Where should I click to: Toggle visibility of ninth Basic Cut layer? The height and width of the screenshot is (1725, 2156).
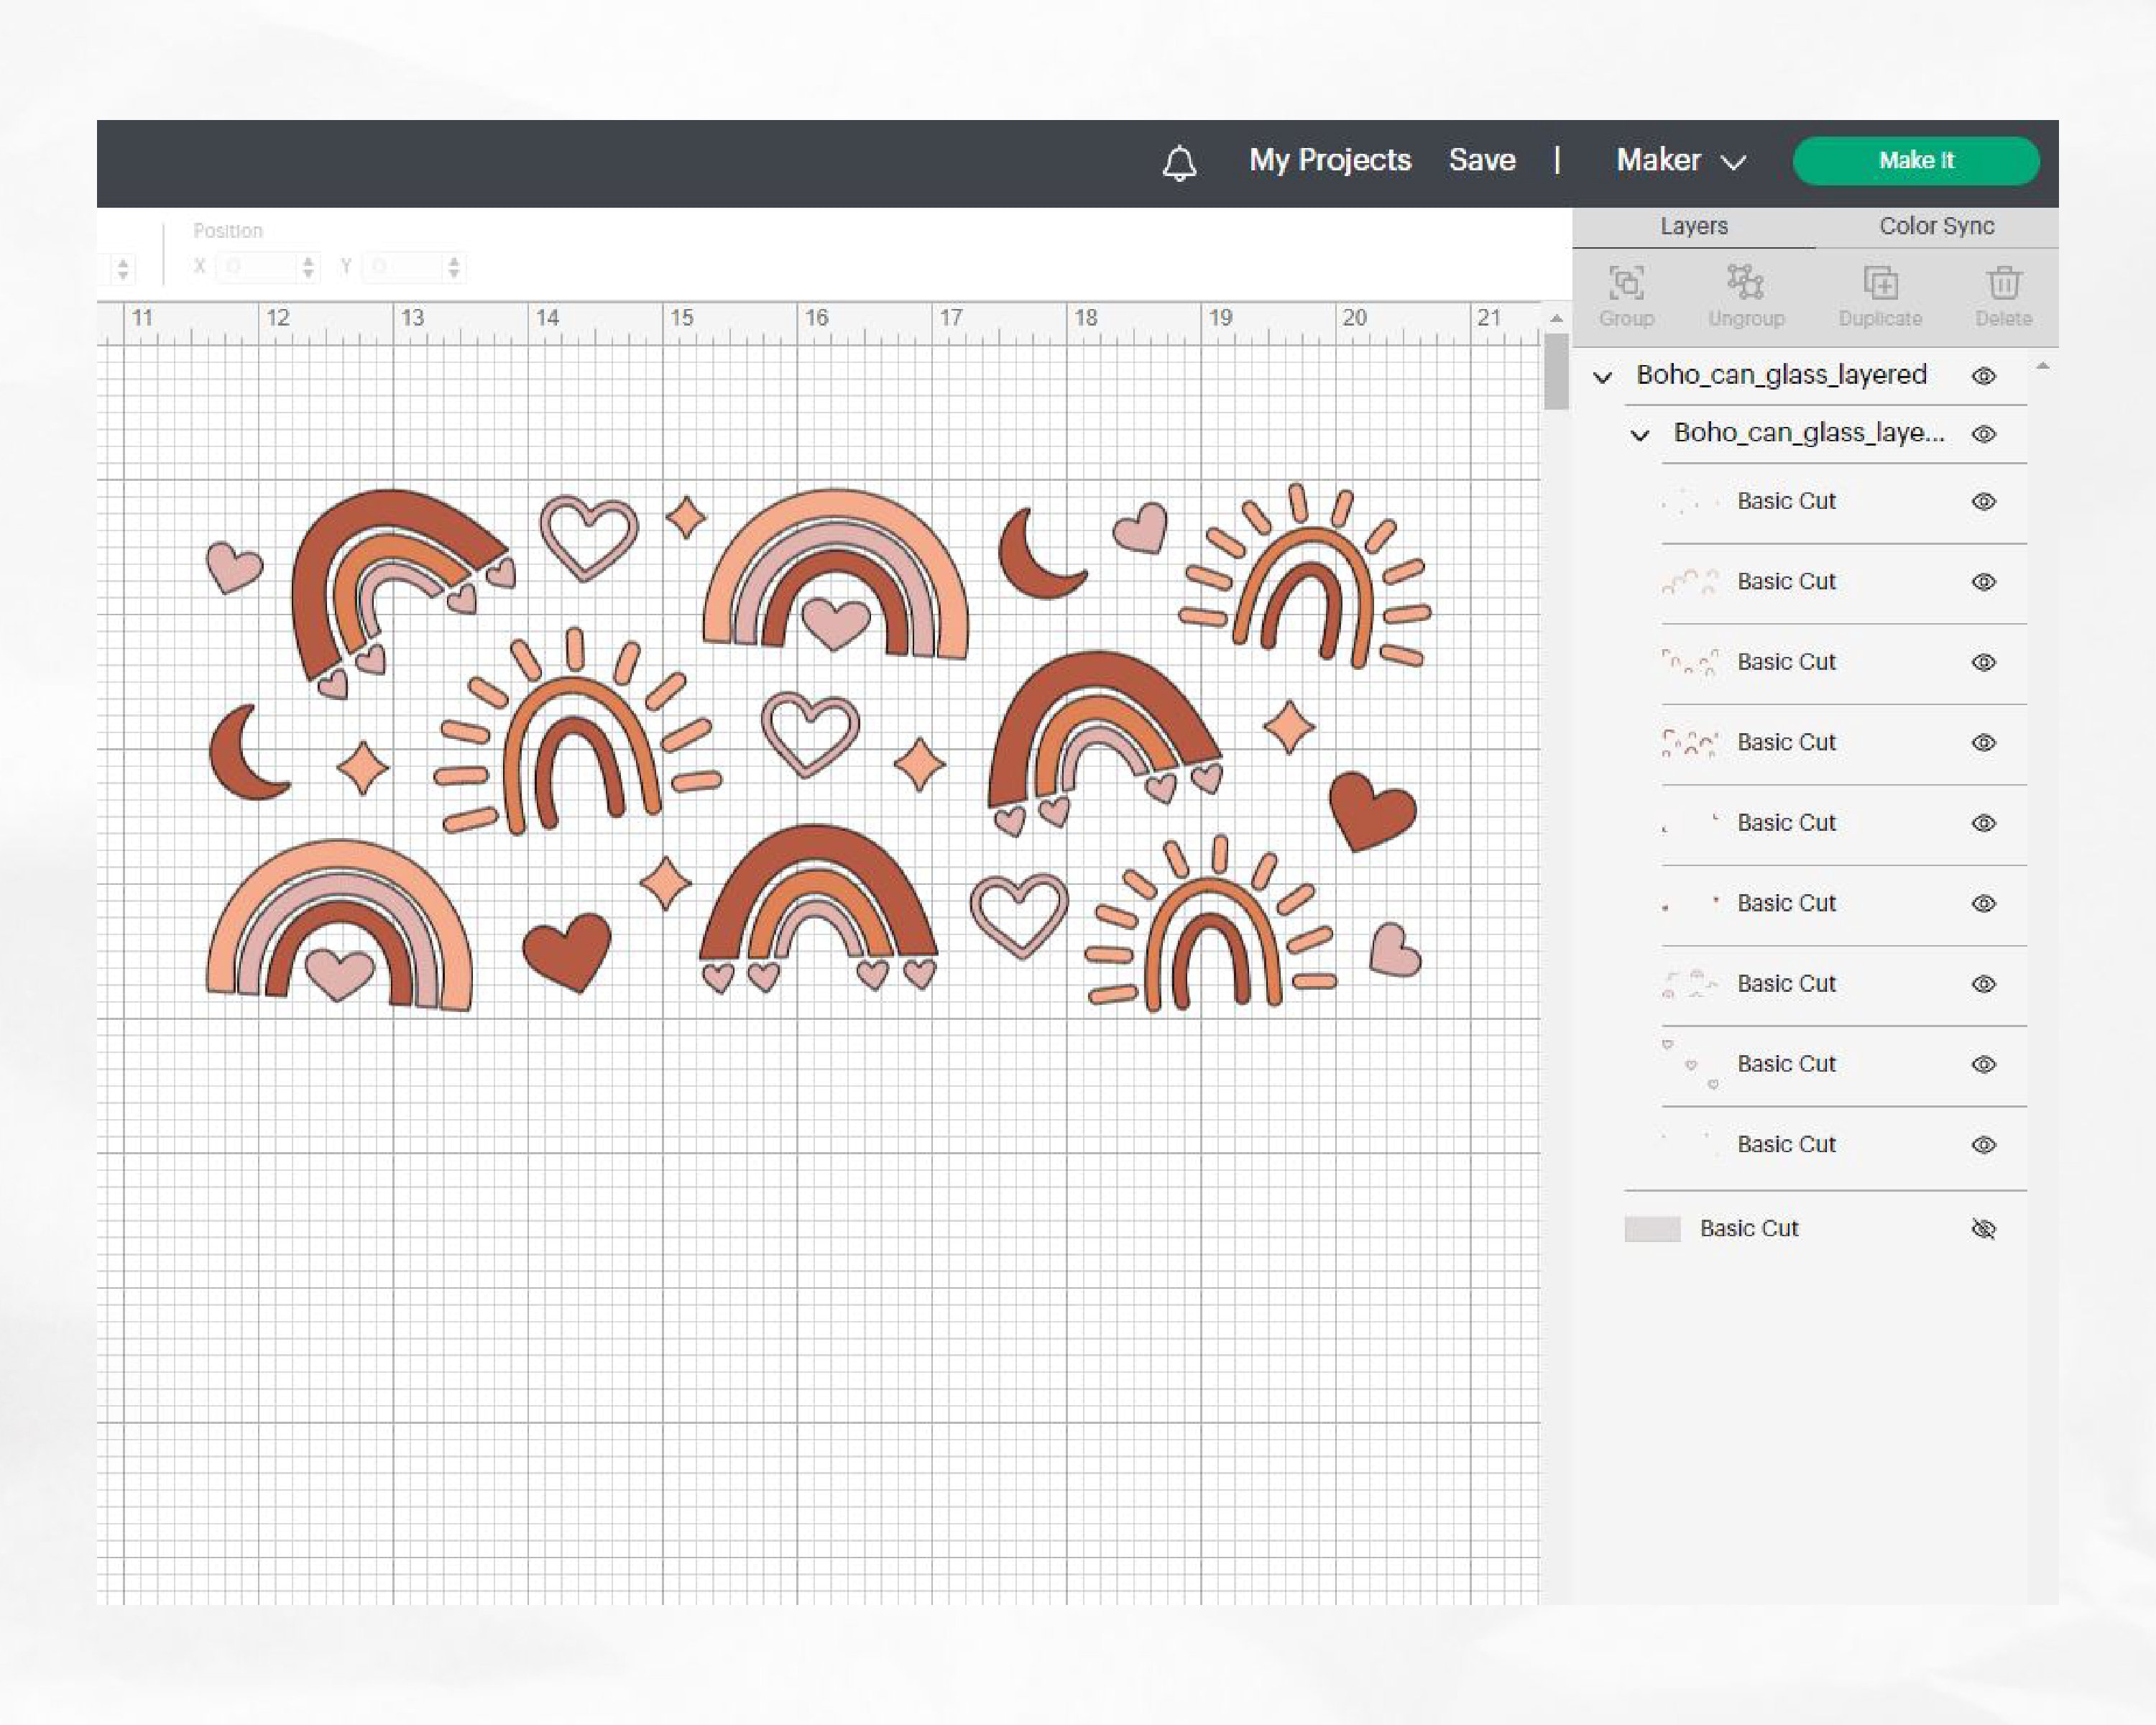pos(1984,1145)
